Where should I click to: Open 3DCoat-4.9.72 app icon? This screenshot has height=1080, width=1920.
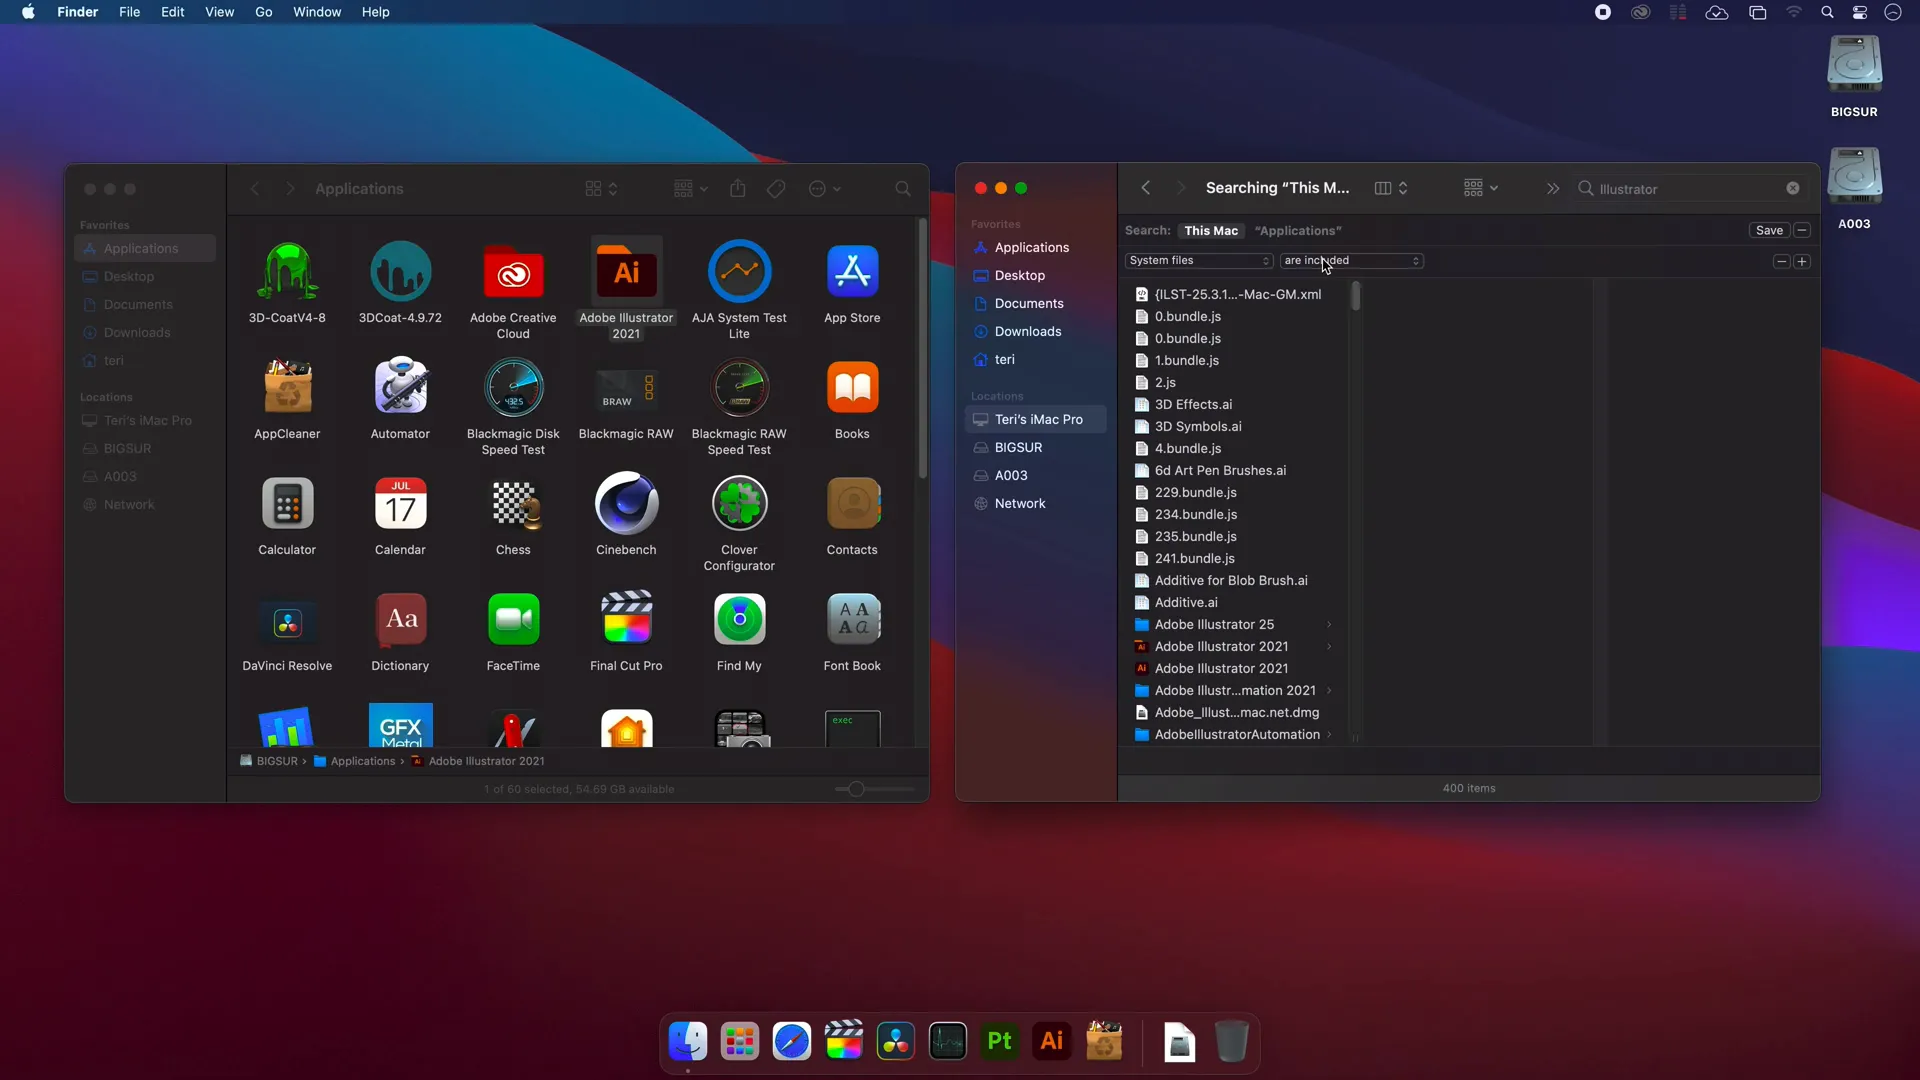click(400, 271)
